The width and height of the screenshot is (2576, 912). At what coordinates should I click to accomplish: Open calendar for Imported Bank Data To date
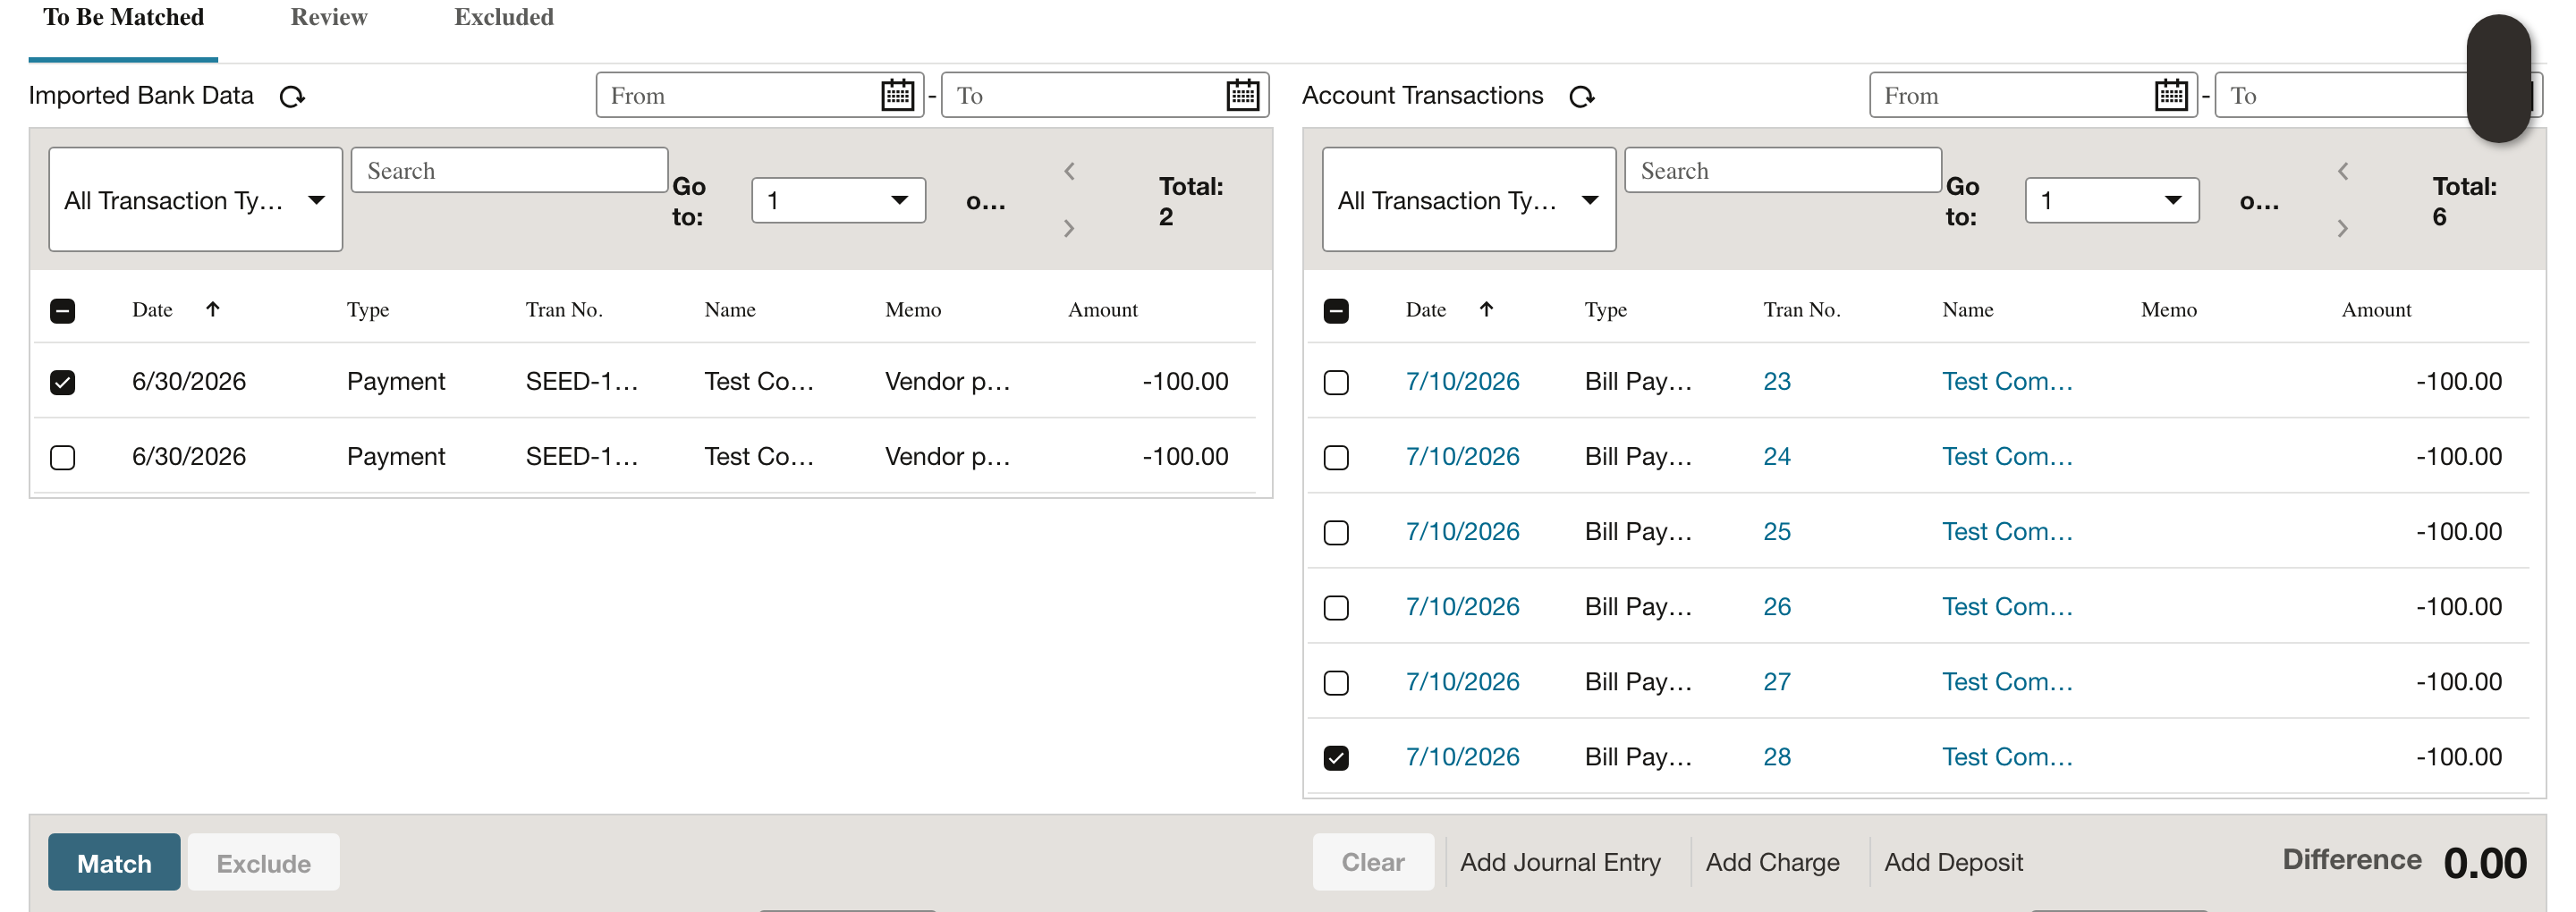coord(1242,95)
